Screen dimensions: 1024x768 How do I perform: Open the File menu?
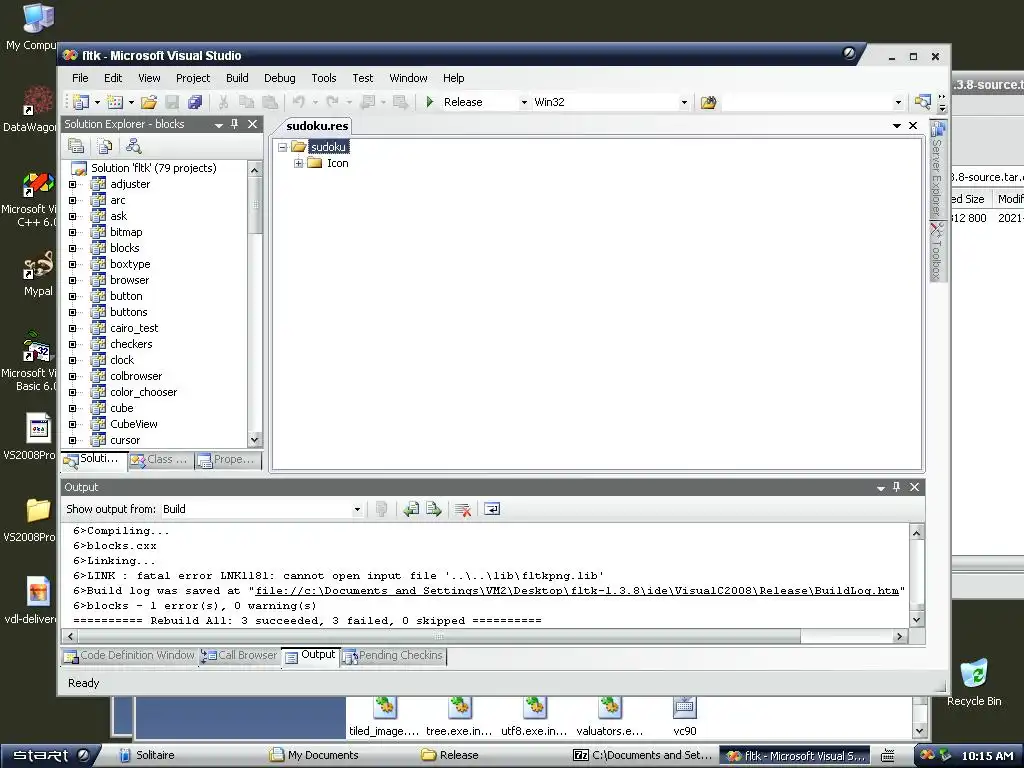pyautogui.click(x=80, y=78)
